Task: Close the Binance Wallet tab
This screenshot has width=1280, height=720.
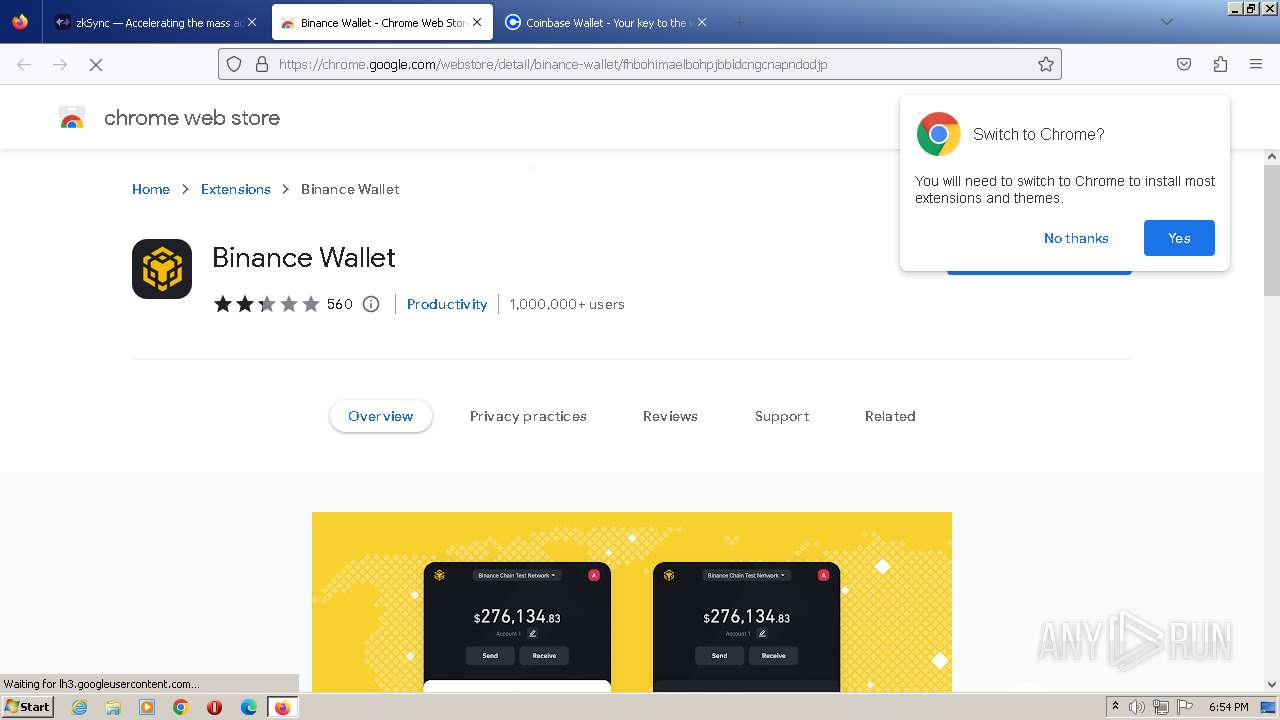Action: (x=477, y=22)
